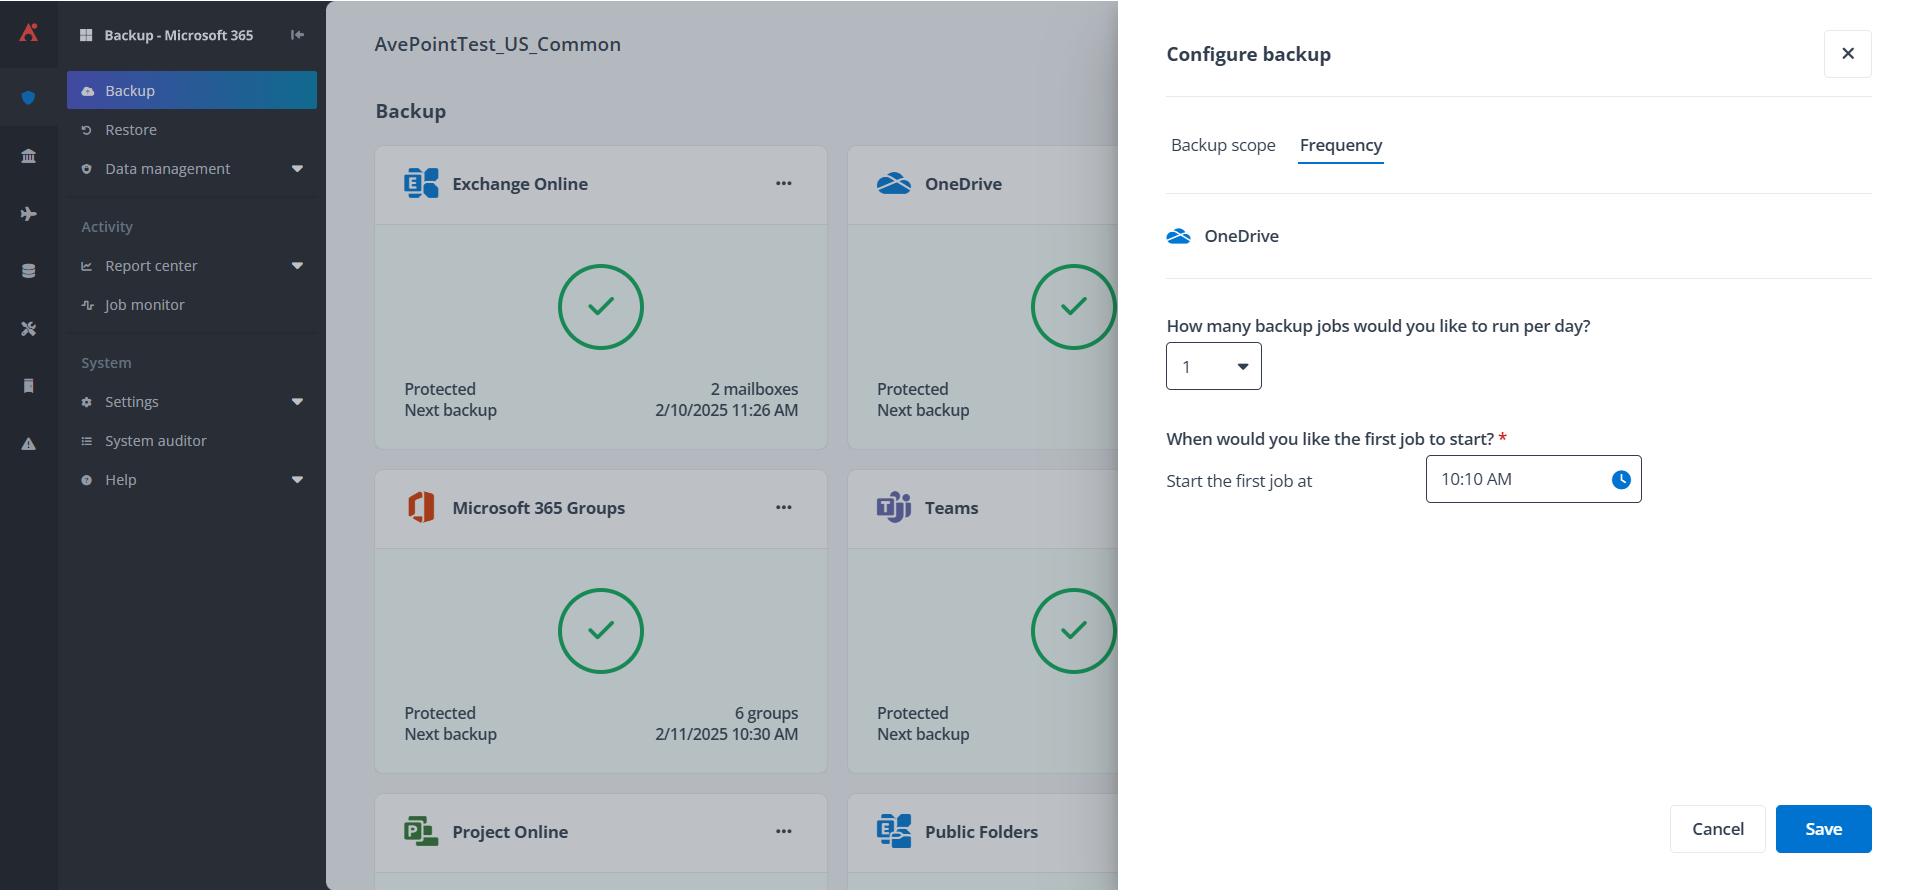Open the backup jobs per day dropdown

tap(1214, 366)
